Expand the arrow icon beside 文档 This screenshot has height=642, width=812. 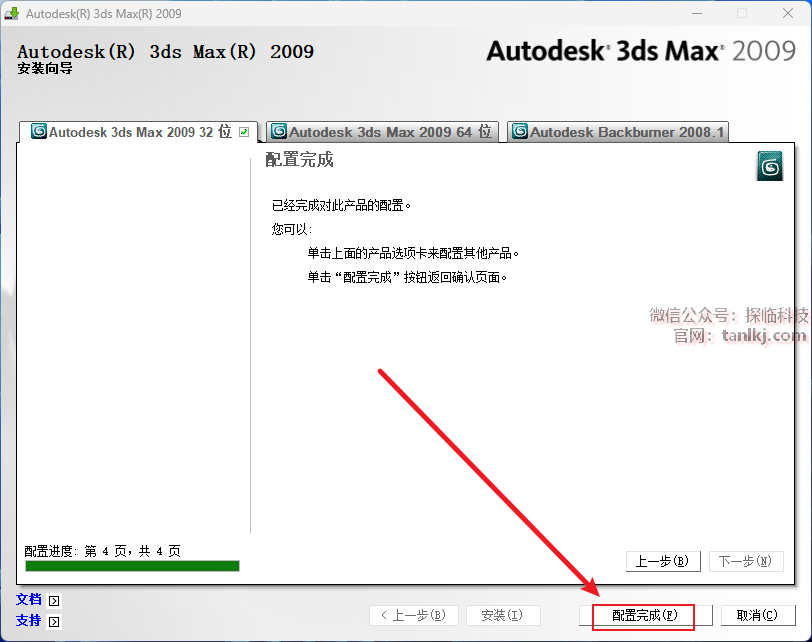[x=54, y=601]
